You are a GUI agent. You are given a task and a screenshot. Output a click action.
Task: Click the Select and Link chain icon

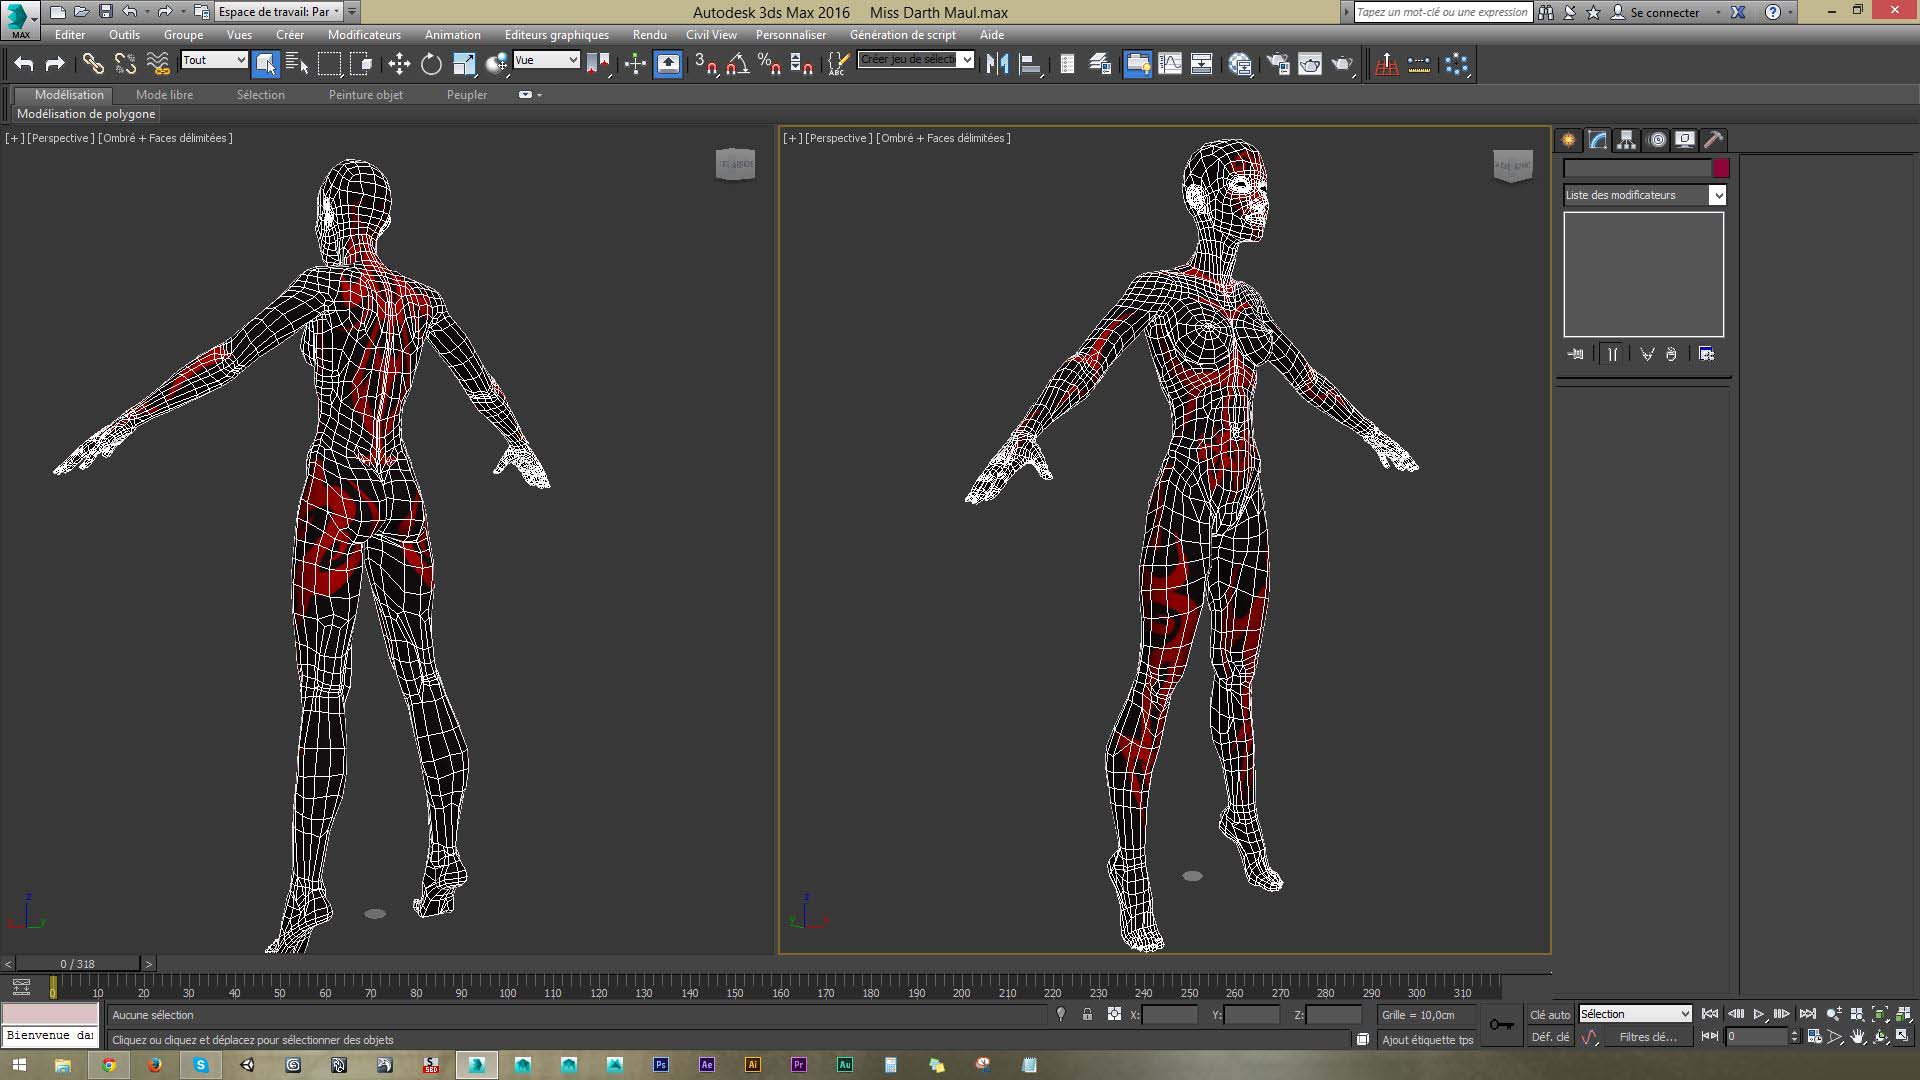[x=92, y=64]
